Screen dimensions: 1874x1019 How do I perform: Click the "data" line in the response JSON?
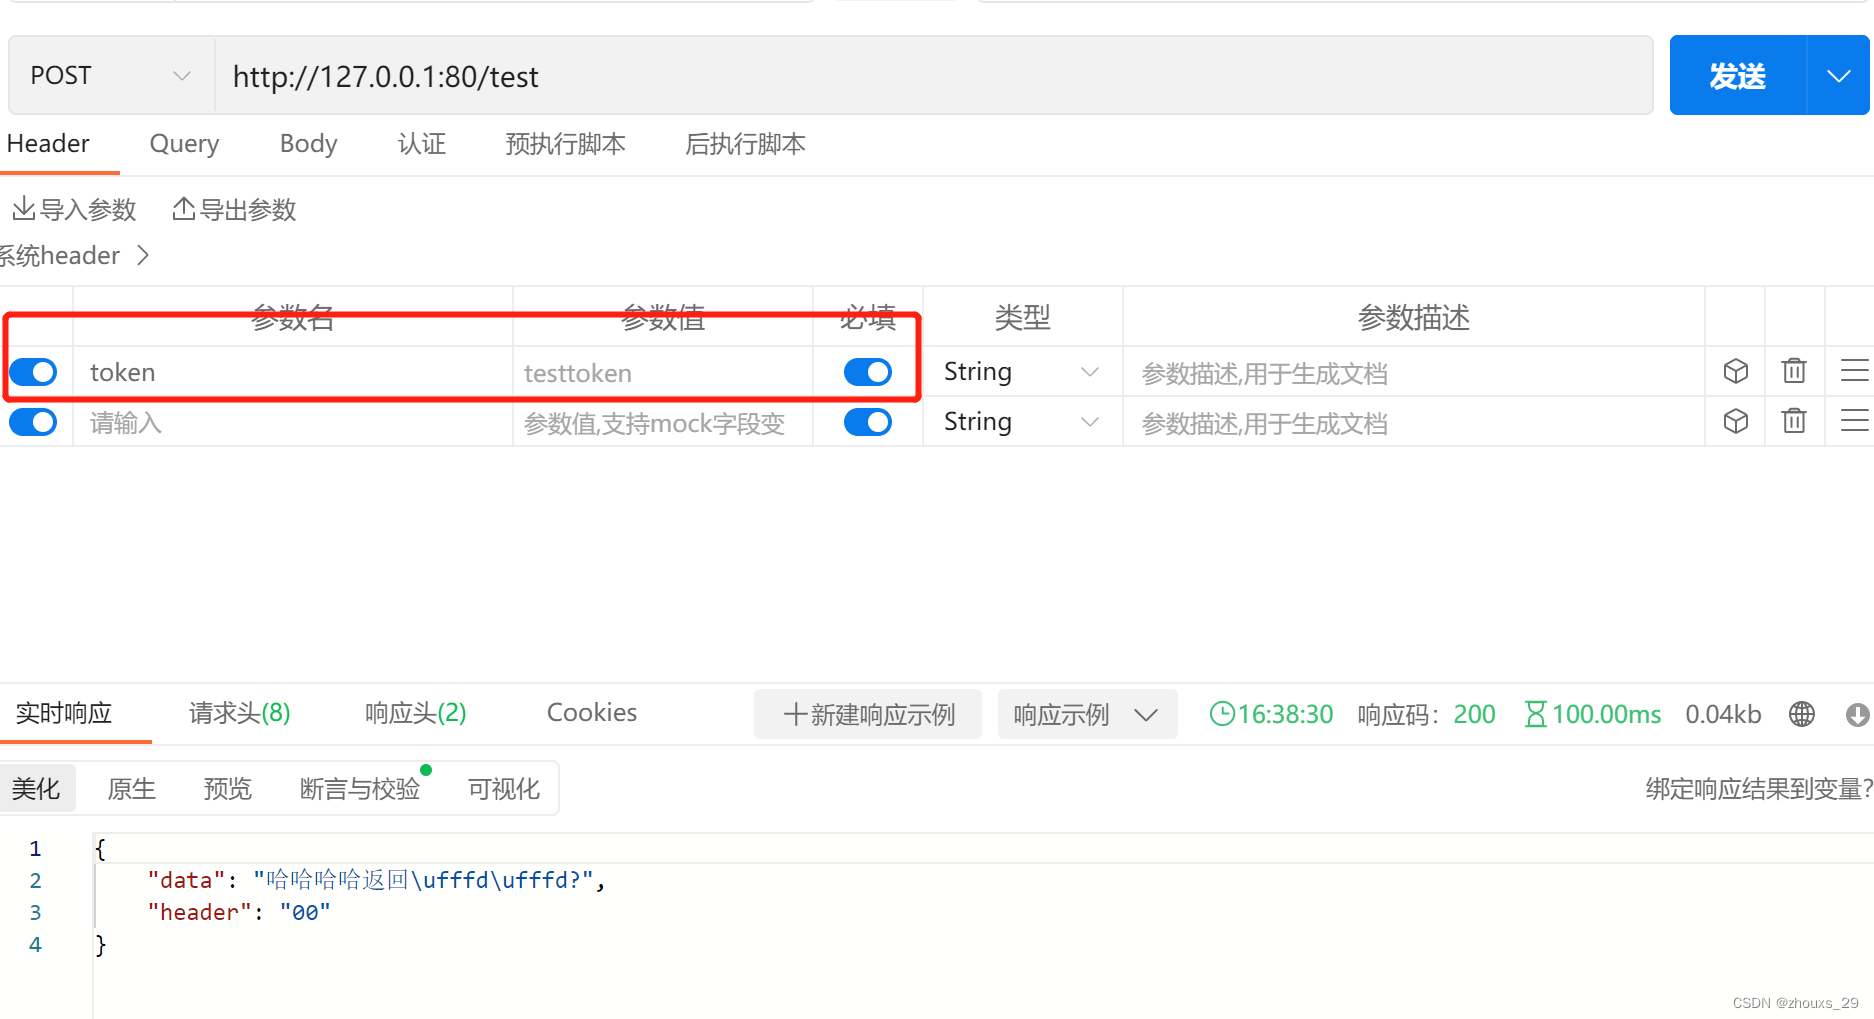376,880
